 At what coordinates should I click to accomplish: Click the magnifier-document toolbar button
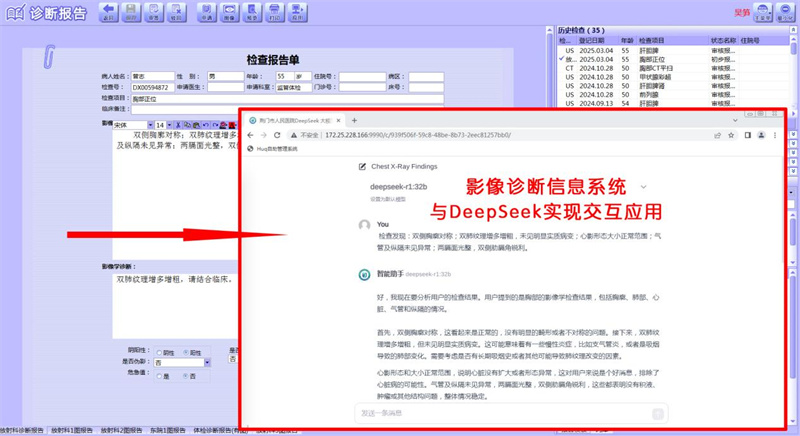pos(252,12)
